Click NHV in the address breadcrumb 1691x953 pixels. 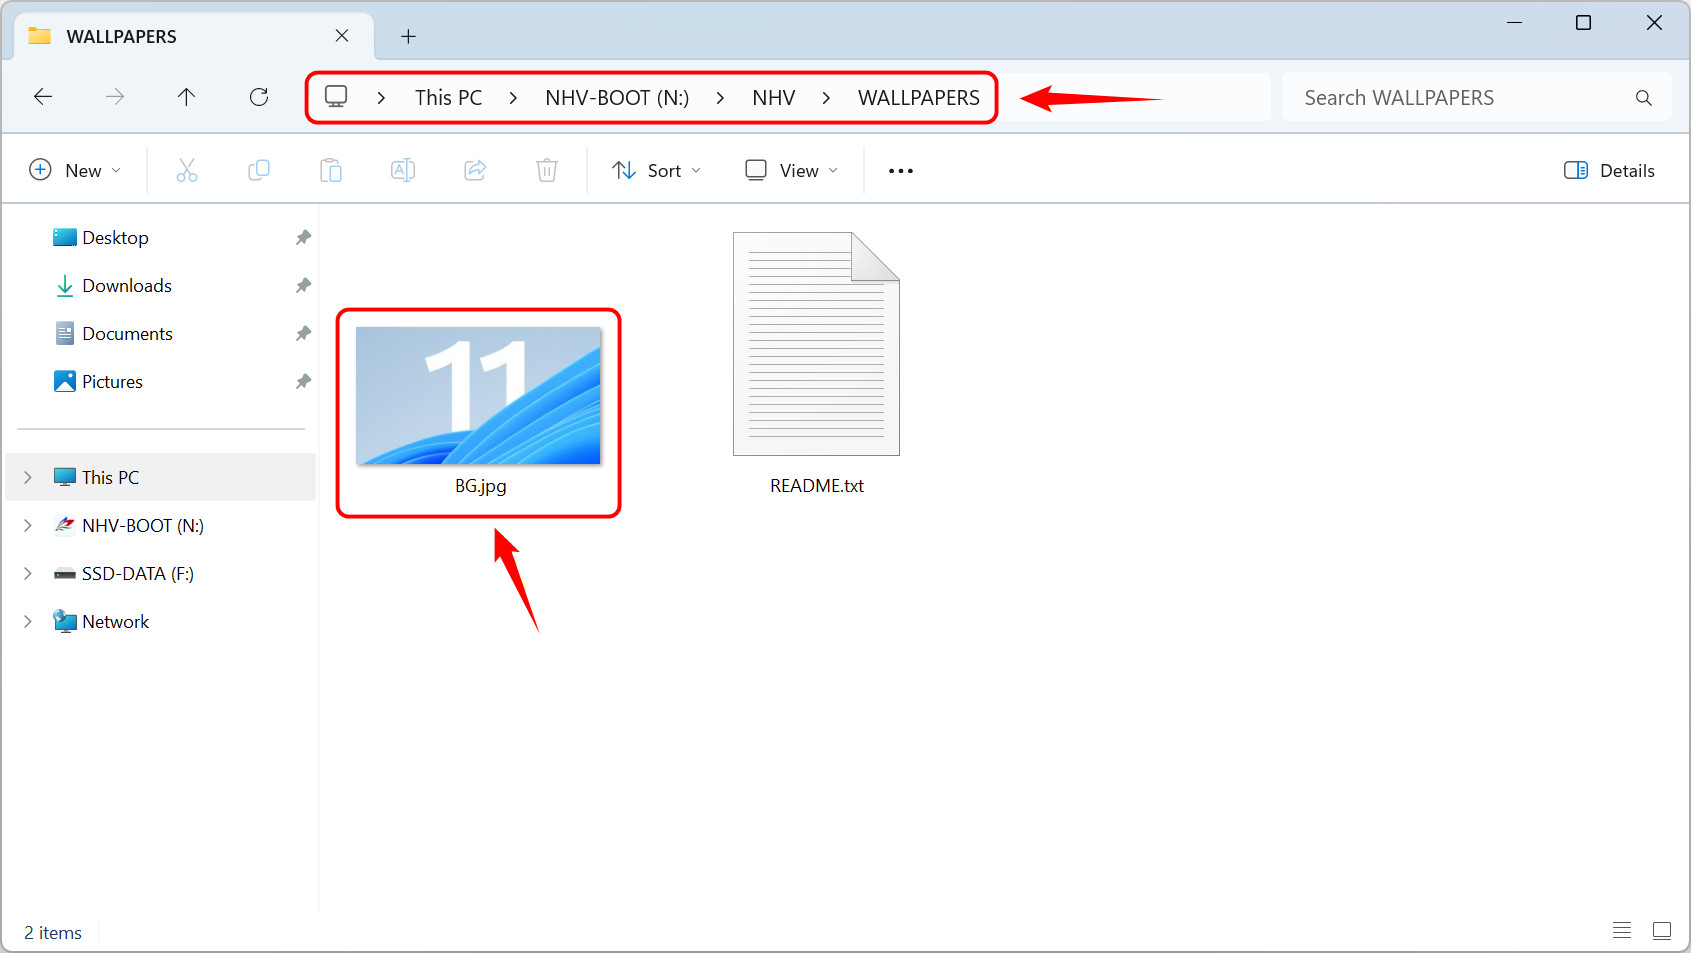click(773, 98)
